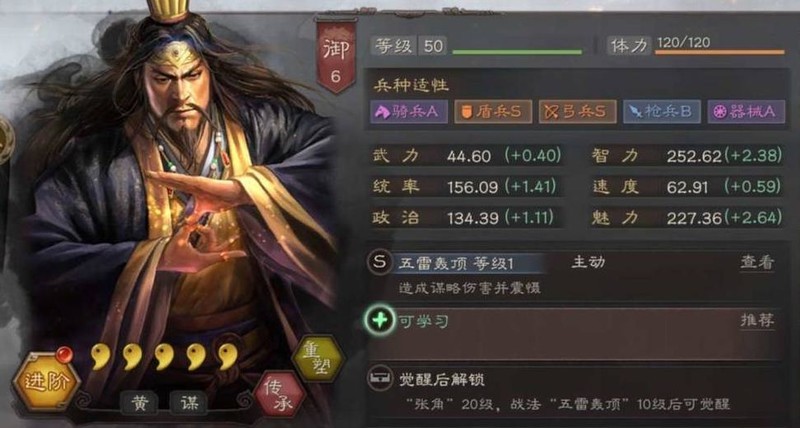Image resolution: width=800 pixels, height=428 pixels.
Task: Select the 骑兵A troop aptitude tag
Action: coord(409,111)
